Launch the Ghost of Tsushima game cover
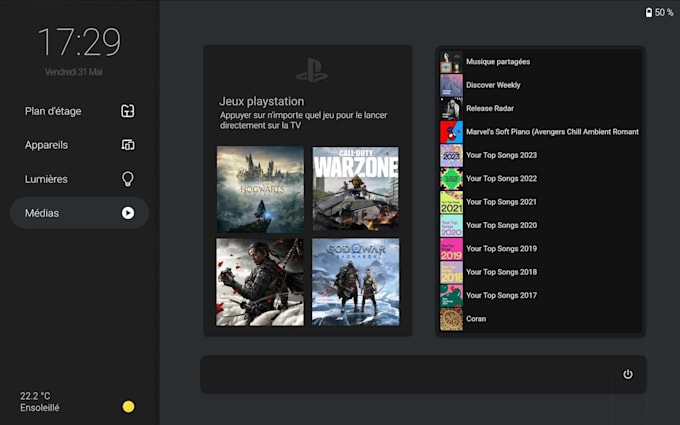680x425 pixels. point(260,282)
